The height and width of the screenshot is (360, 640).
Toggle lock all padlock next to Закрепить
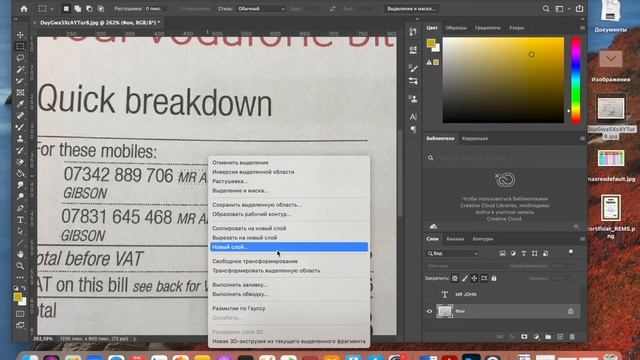pyautogui.click(x=494, y=278)
